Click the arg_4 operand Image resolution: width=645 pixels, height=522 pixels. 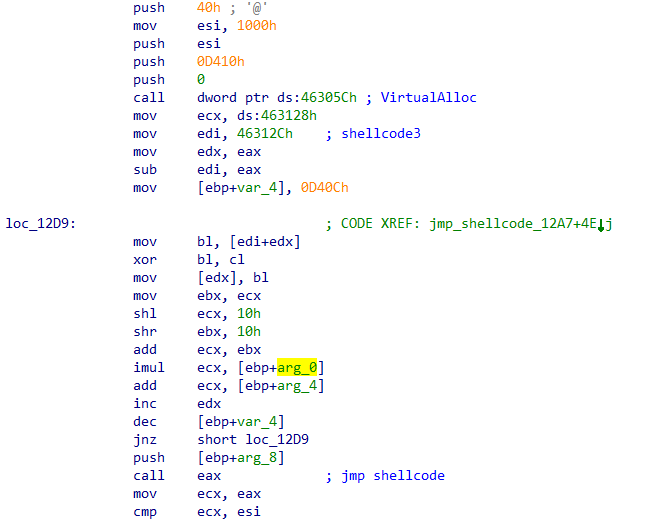point(297,386)
